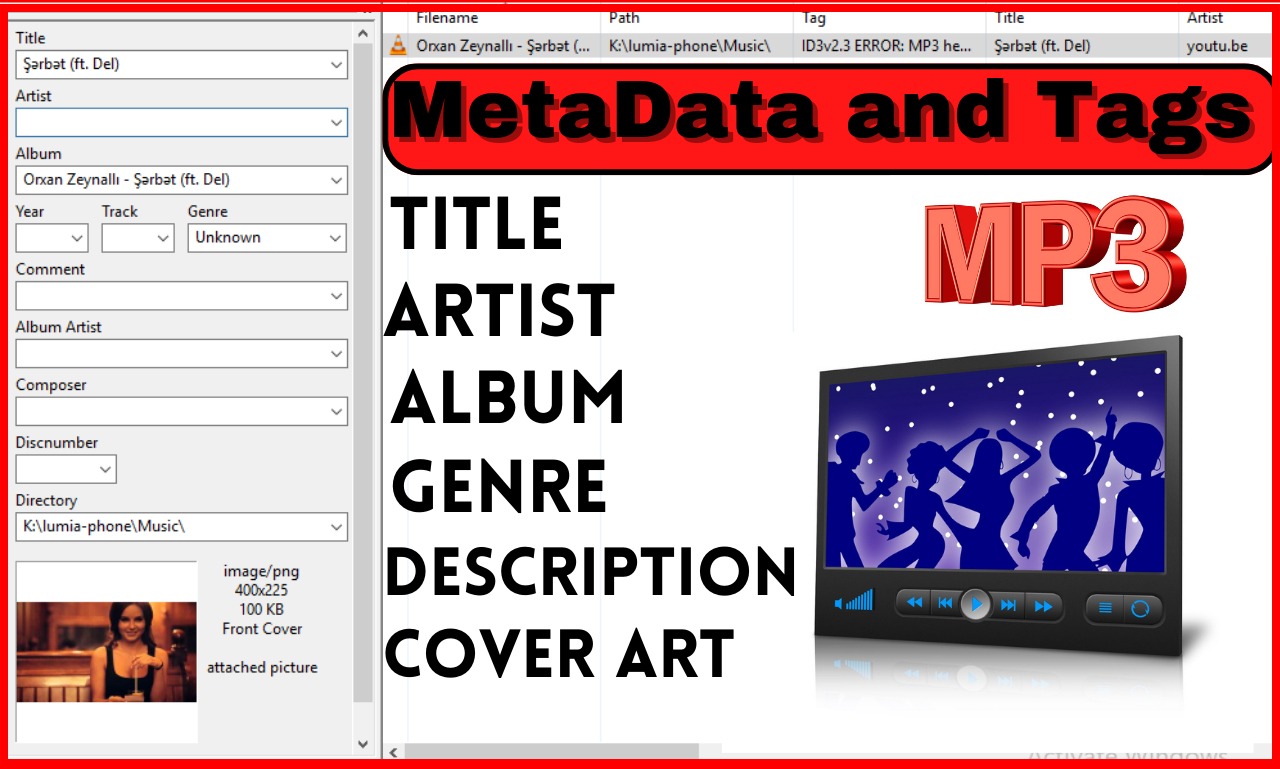Open the Directory path dropdown arrow
This screenshot has height=769, width=1280.
coord(336,527)
